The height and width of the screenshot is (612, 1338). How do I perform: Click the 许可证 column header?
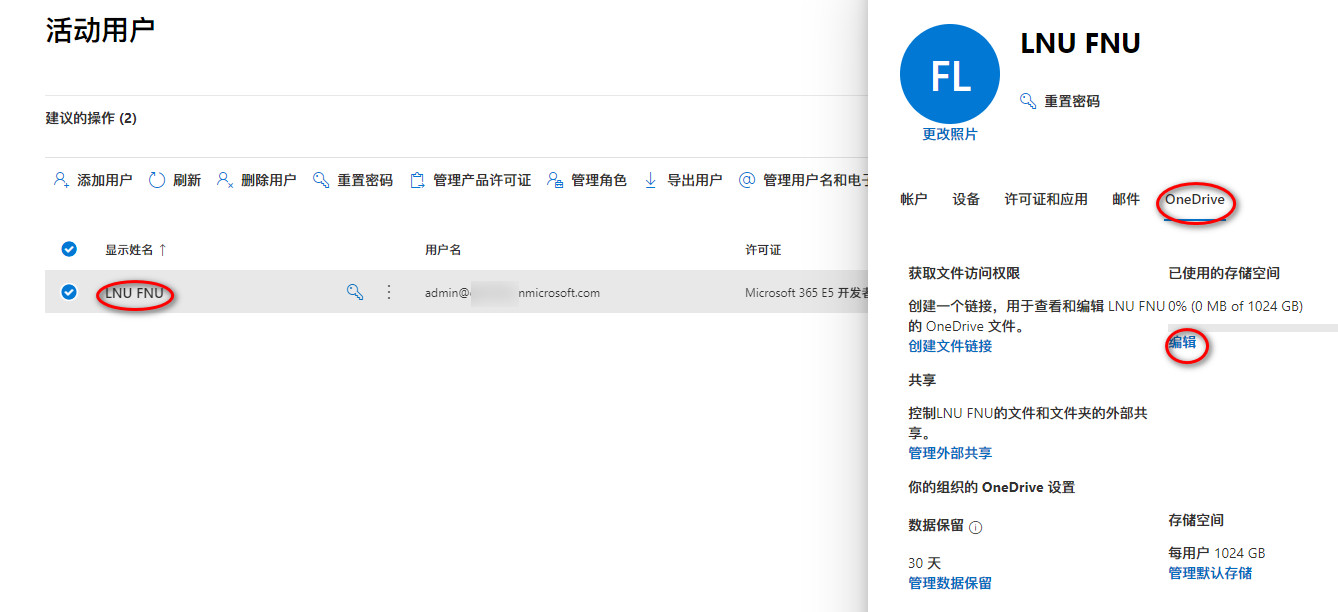(x=763, y=249)
